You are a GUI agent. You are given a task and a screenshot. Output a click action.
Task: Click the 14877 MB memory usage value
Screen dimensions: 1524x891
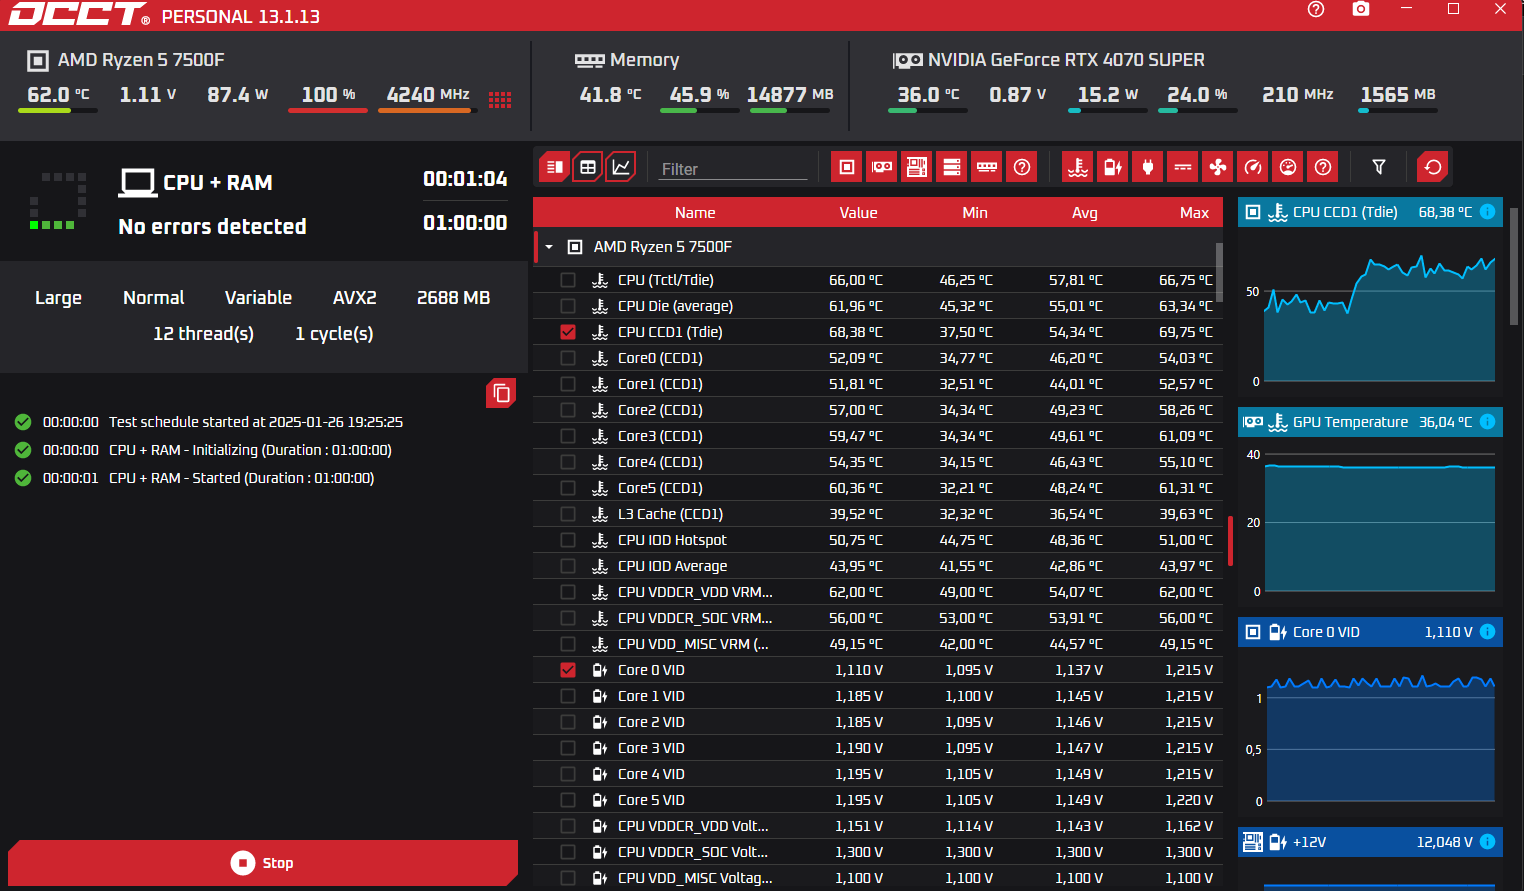[x=790, y=95]
